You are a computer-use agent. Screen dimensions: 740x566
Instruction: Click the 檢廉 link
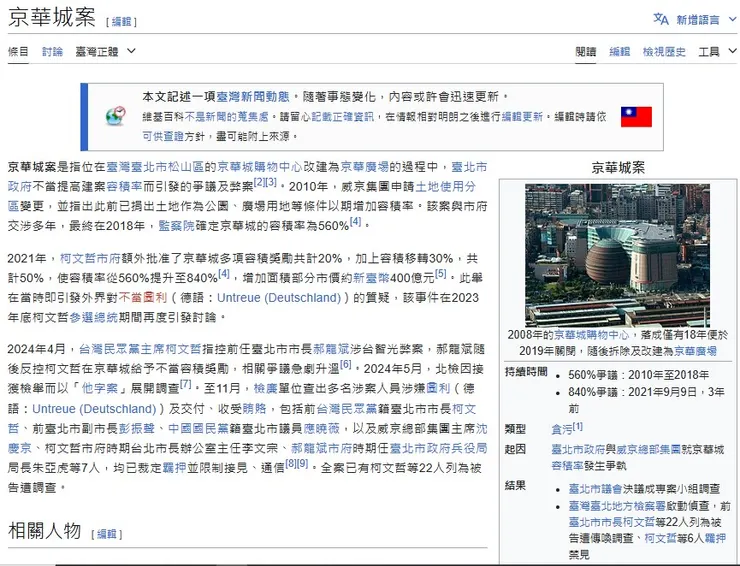pyautogui.click(x=265, y=388)
